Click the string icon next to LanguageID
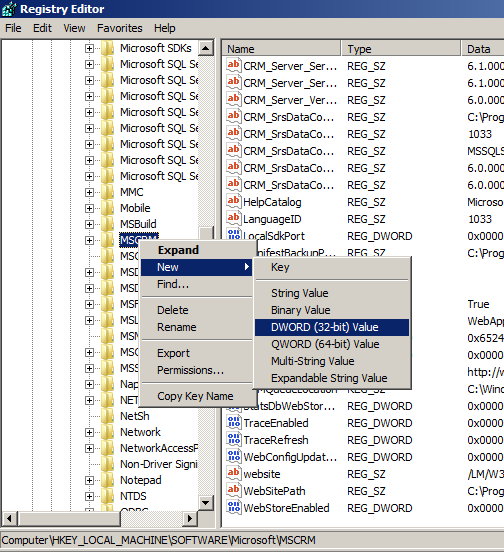 click(234, 219)
